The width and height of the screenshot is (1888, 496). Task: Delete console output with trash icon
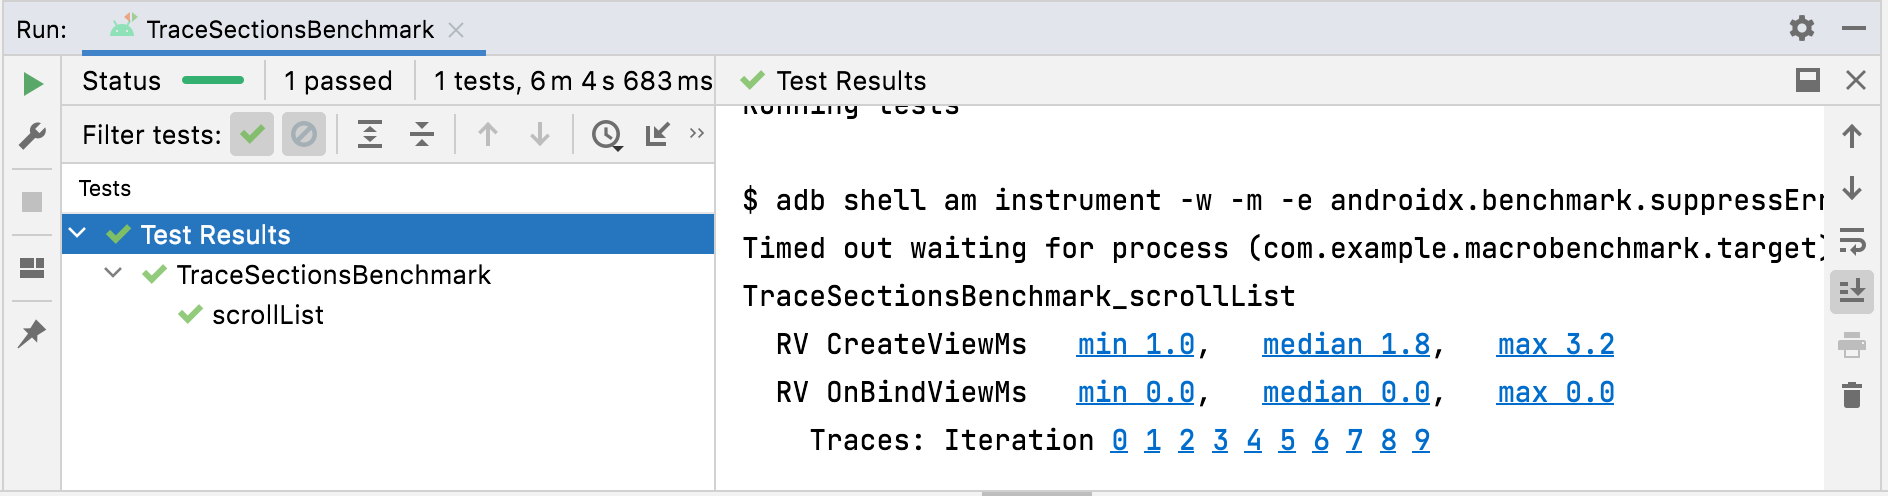click(1852, 395)
